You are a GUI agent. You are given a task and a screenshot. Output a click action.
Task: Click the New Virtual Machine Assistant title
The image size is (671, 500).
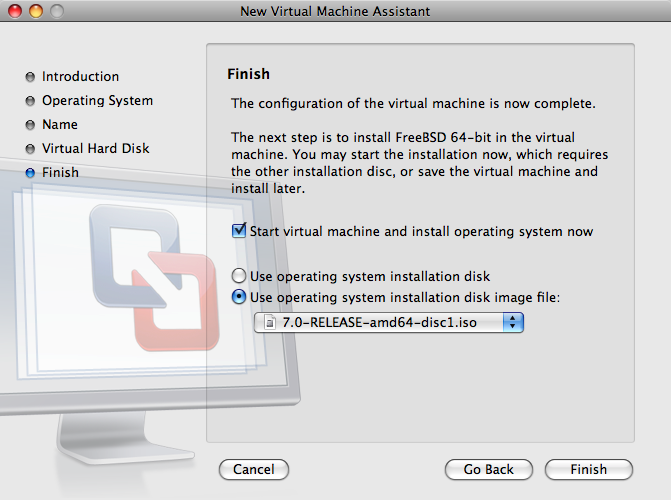coord(335,11)
